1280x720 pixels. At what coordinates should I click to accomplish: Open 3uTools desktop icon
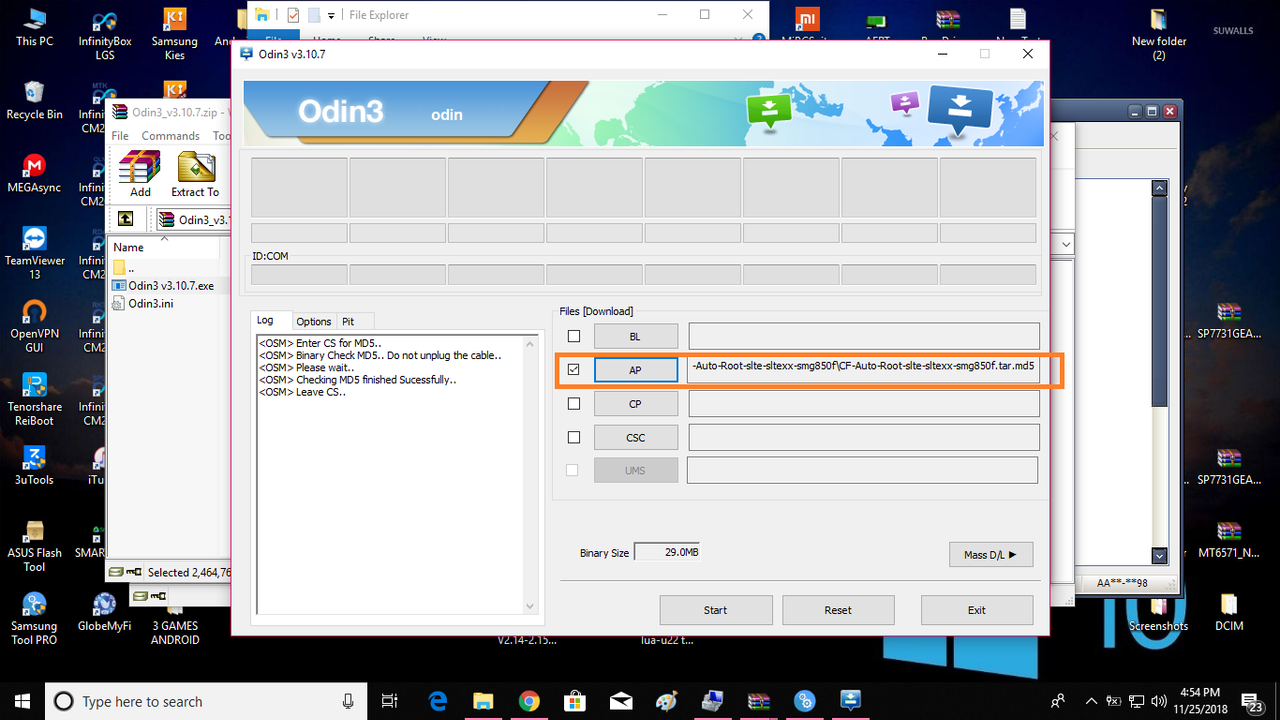click(x=34, y=465)
